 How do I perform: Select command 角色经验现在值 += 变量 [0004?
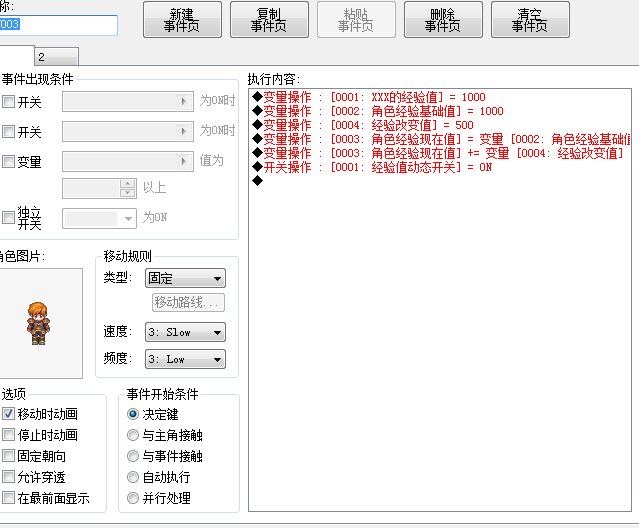438,153
